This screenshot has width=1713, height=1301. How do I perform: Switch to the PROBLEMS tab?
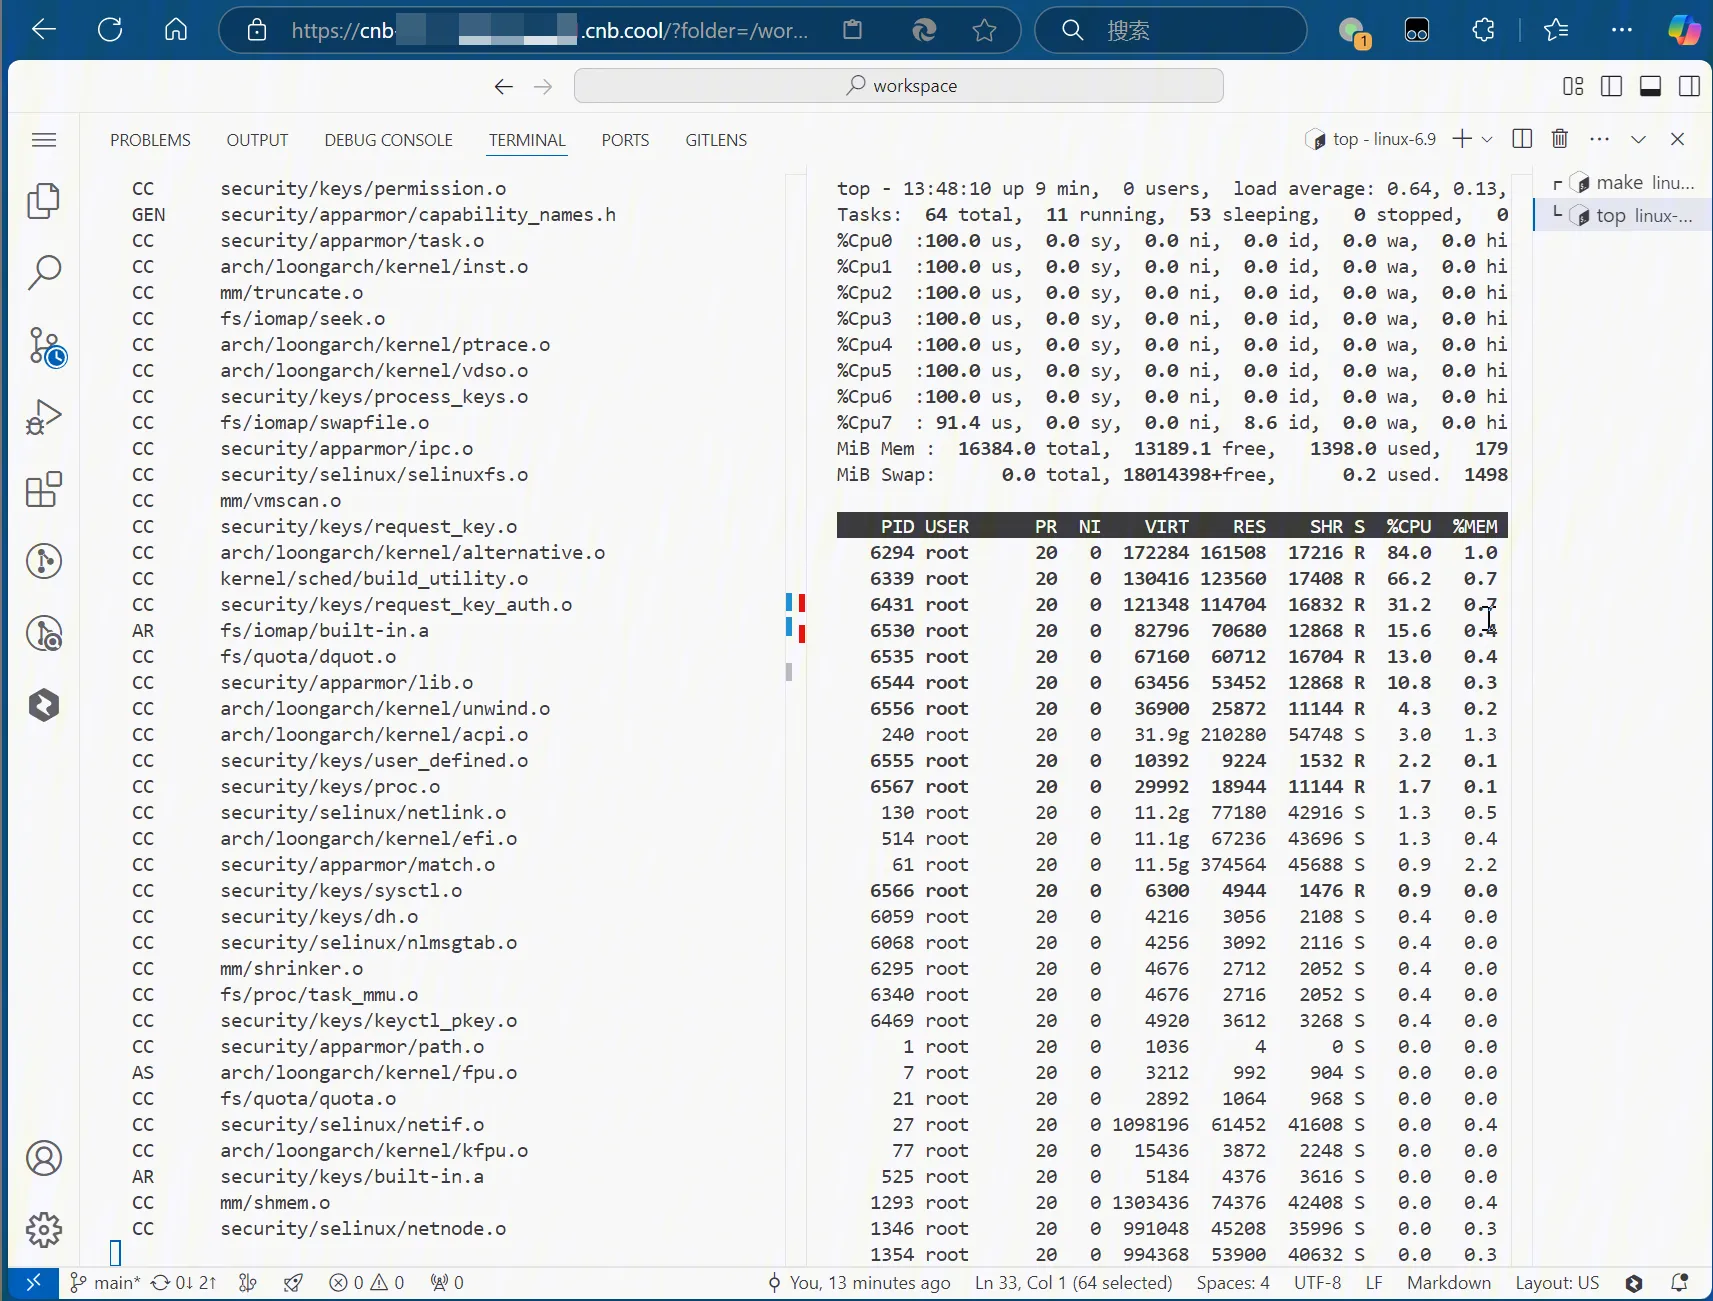click(x=150, y=140)
